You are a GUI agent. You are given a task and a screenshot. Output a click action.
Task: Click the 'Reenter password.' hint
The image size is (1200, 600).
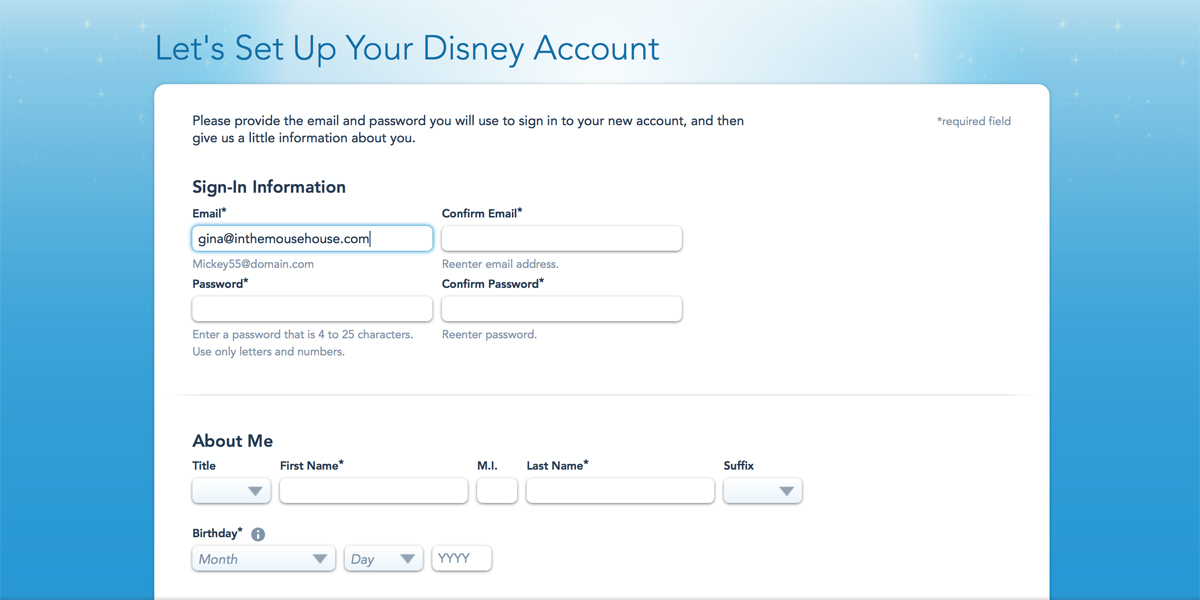tap(489, 334)
